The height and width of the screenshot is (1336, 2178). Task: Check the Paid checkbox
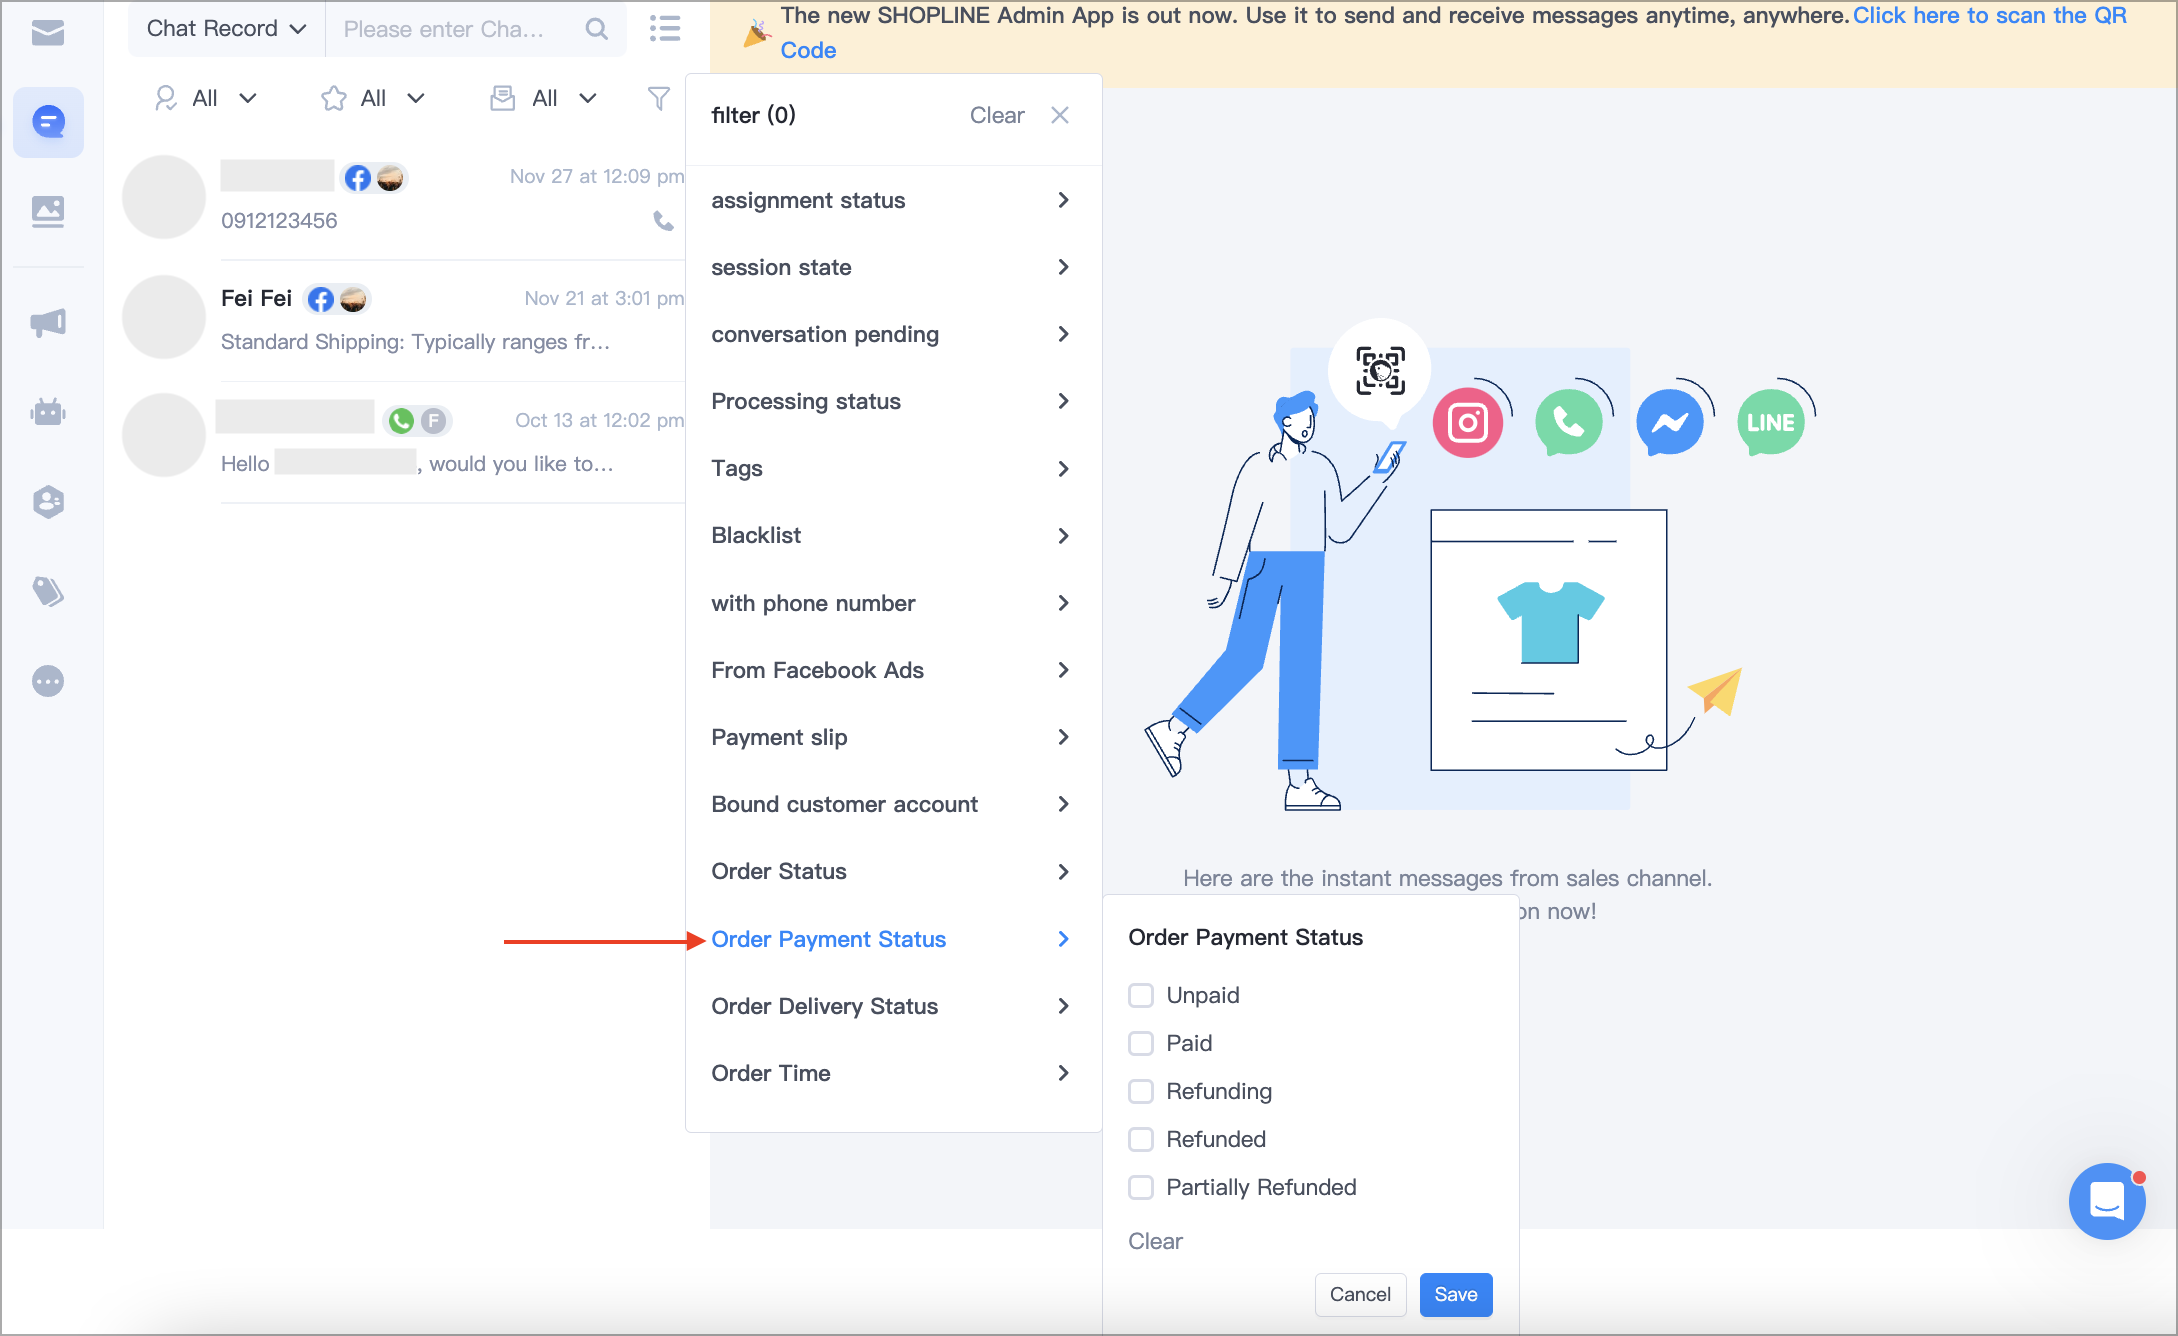[1141, 1043]
